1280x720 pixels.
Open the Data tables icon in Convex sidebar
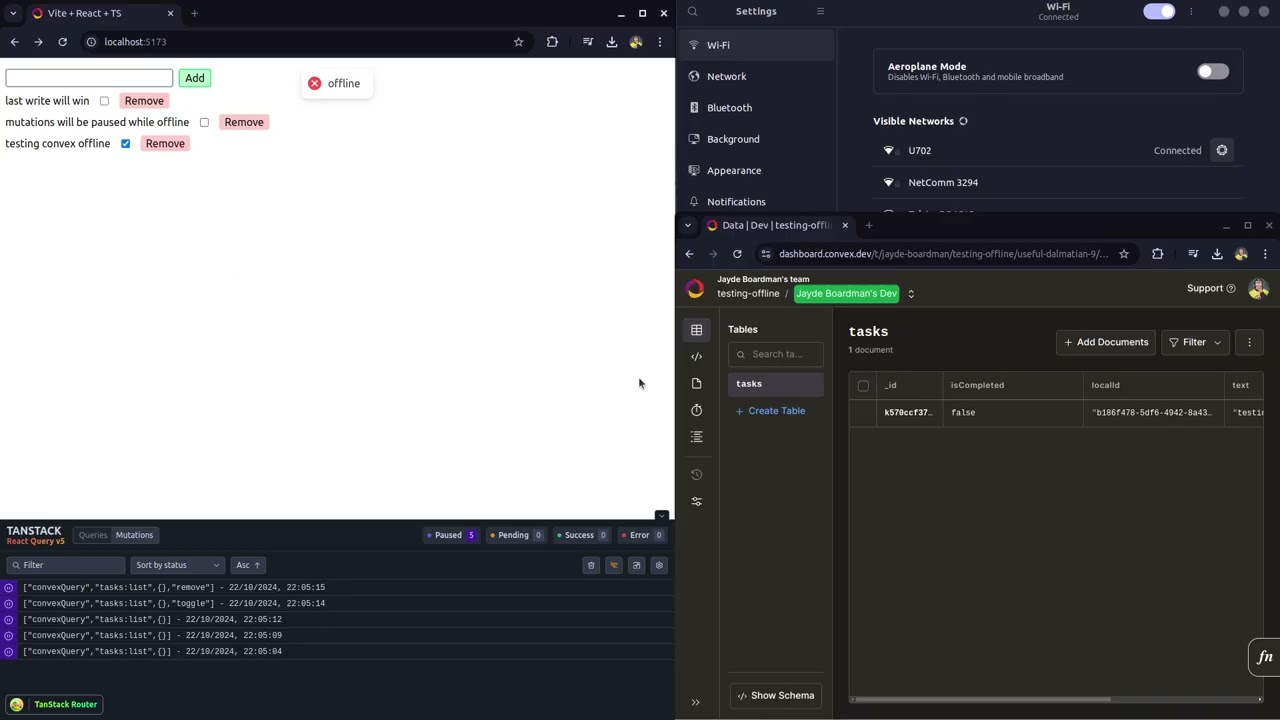point(697,330)
